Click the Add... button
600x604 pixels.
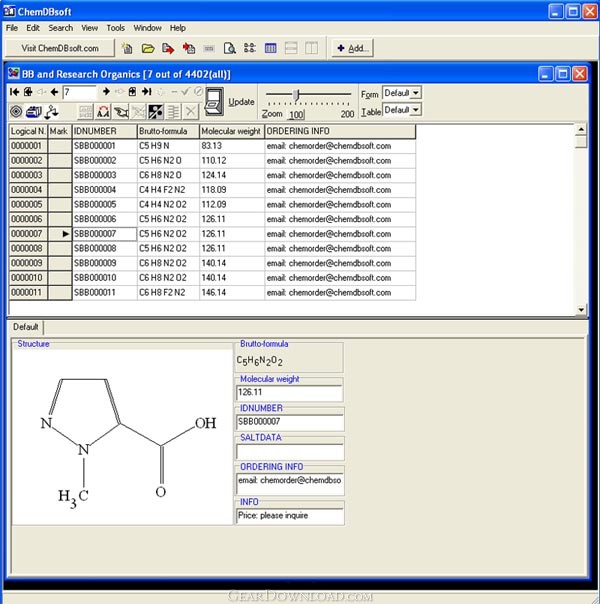click(x=352, y=48)
